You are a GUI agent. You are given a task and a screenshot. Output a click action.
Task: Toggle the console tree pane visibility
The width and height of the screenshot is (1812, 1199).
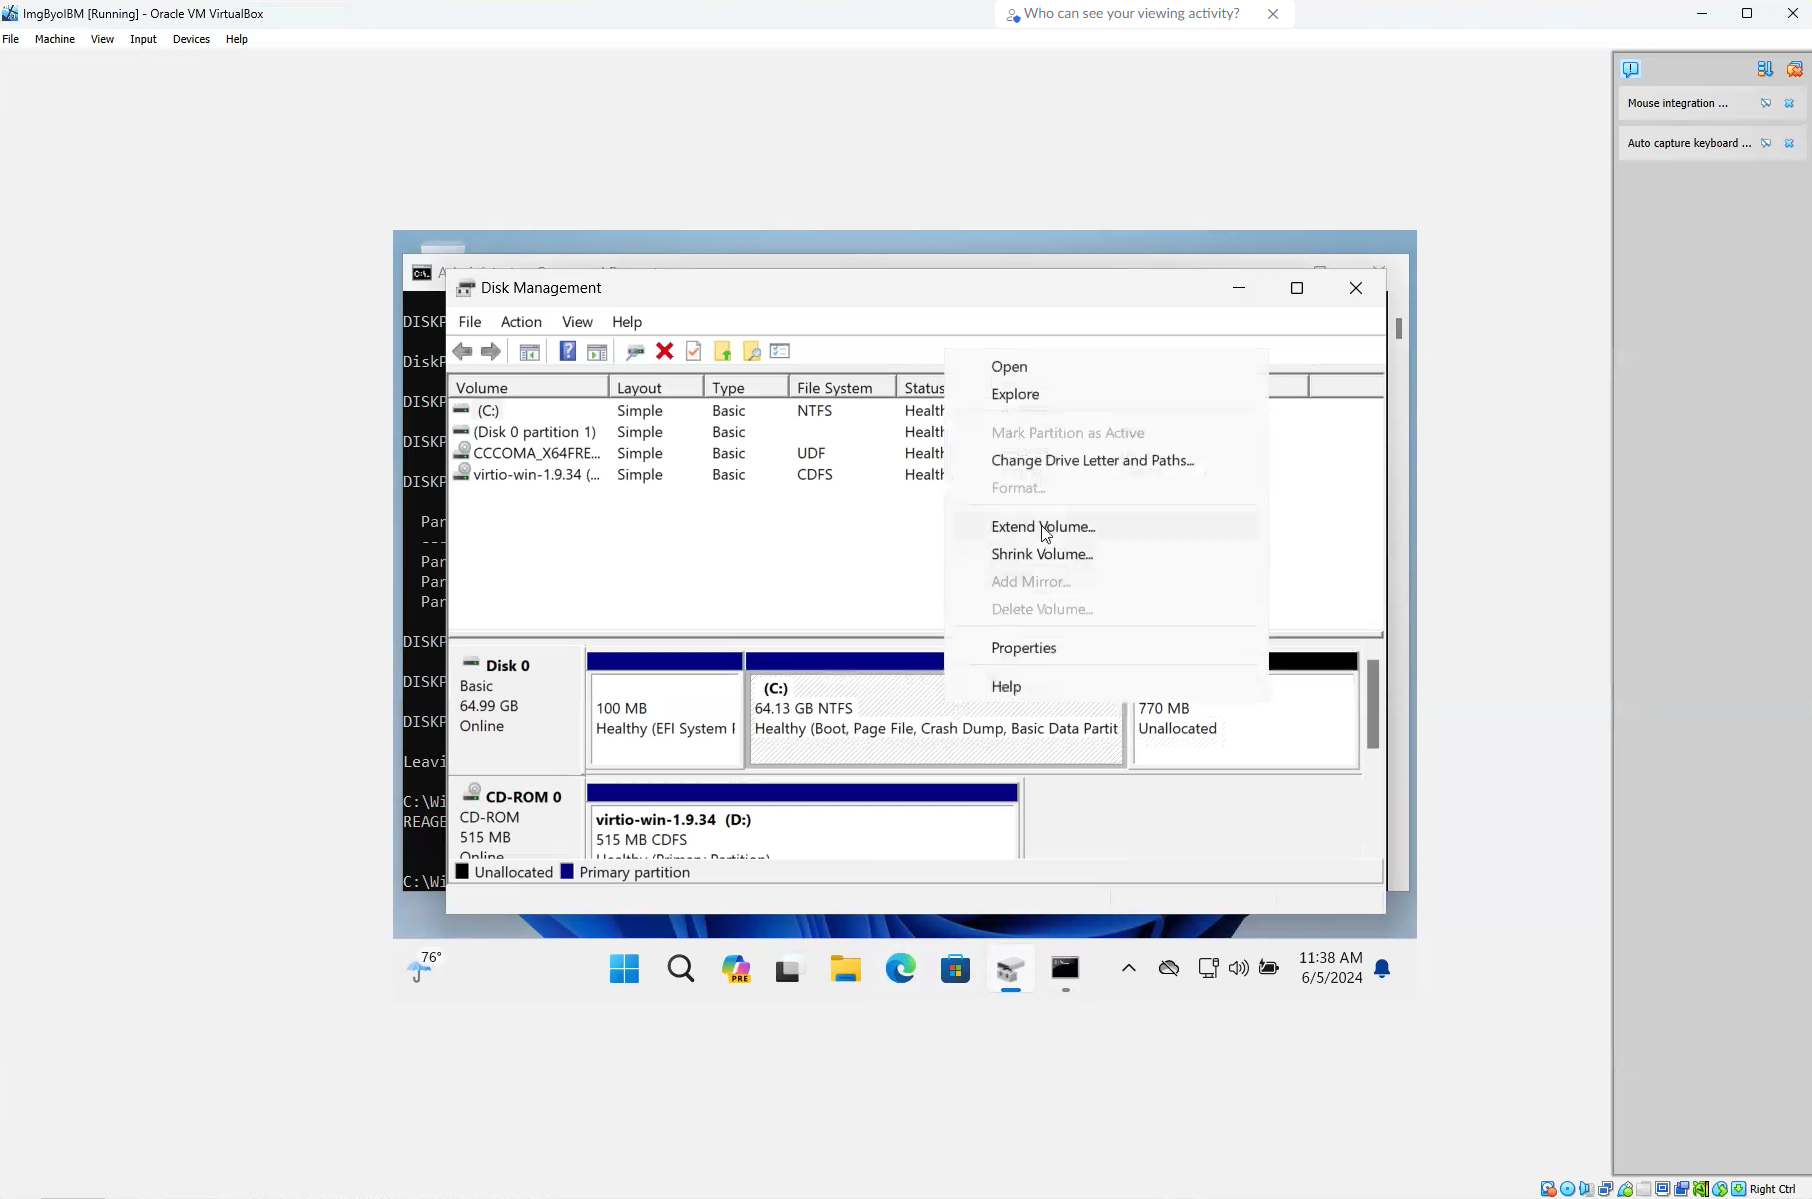point(530,351)
